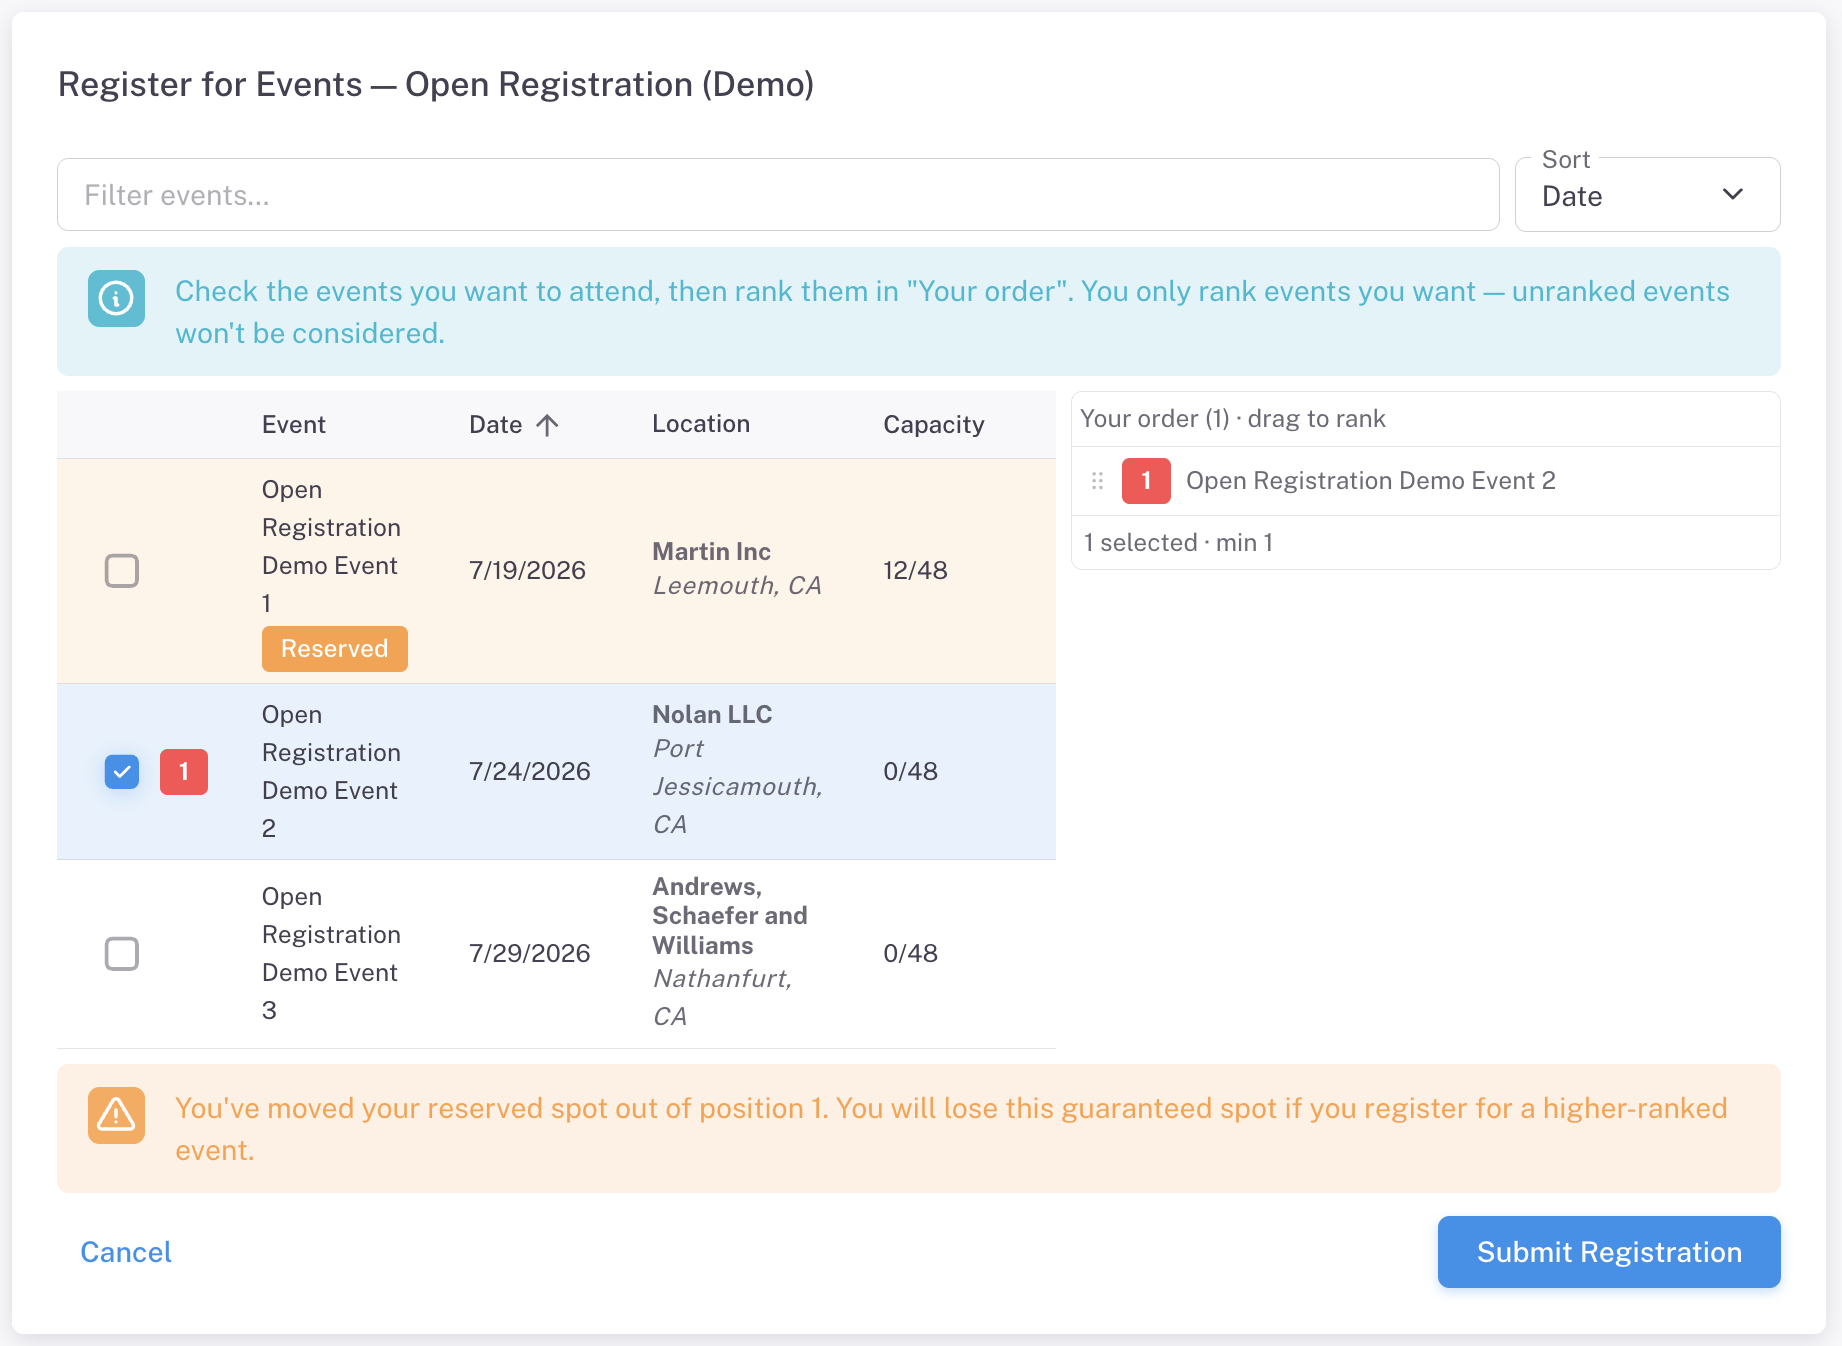Click red rank badge in Your order
Screen dimensions: 1842x1346
[1146, 481]
